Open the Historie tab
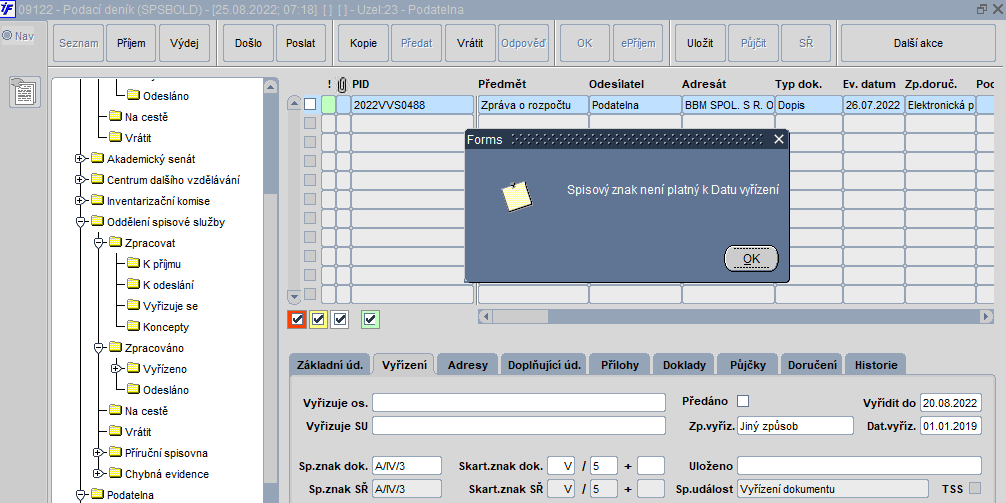Image resolution: width=1006 pixels, height=503 pixels. coord(876,365)
